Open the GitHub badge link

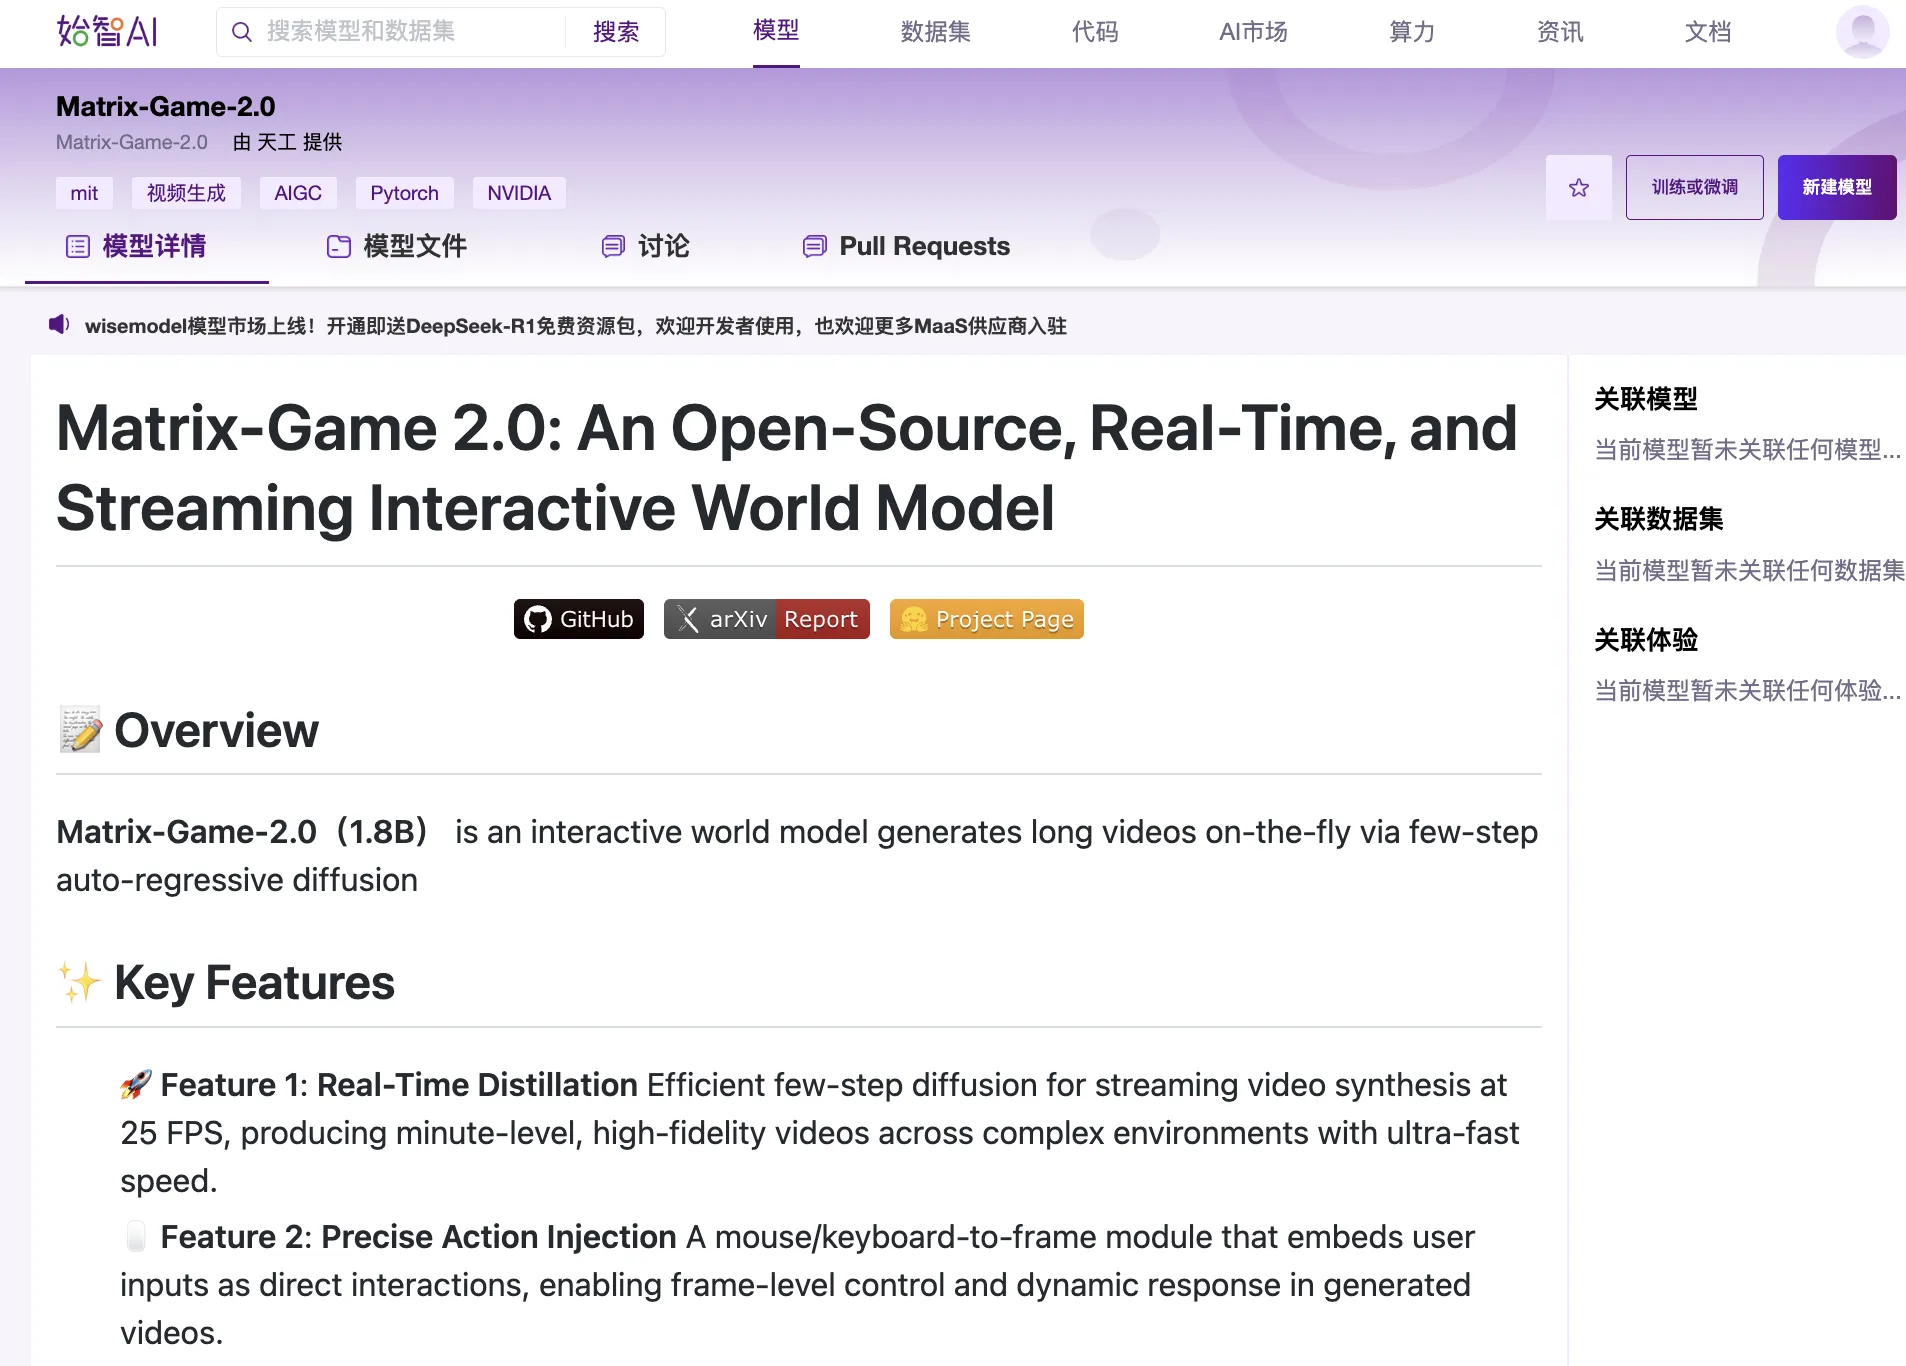578,619
